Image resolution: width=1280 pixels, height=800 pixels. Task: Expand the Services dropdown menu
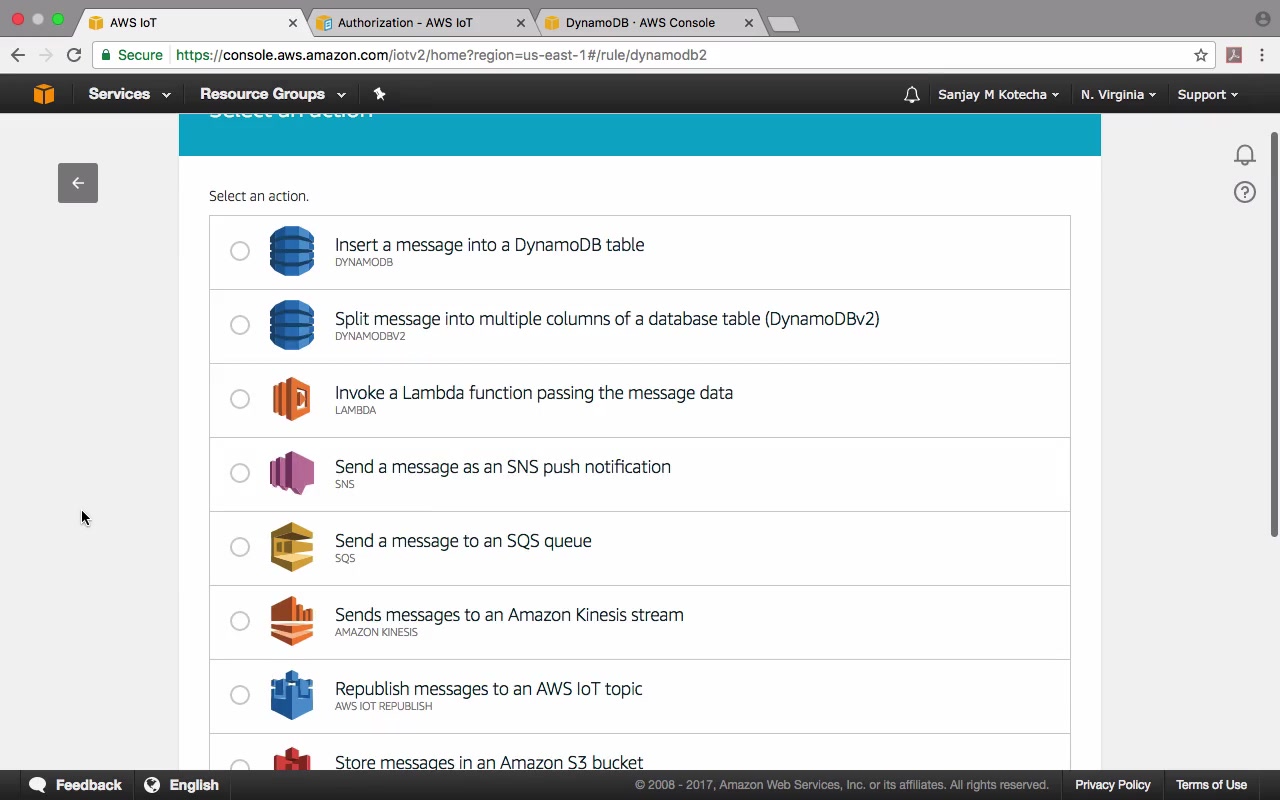pyautogui.click(x=129, y=94)
